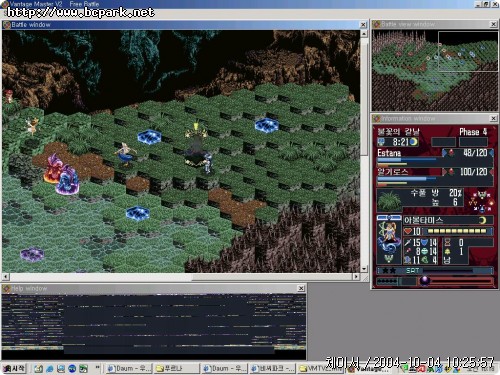Click the SRT gauge bar
The image size is (500, 375).
[436, 271]
